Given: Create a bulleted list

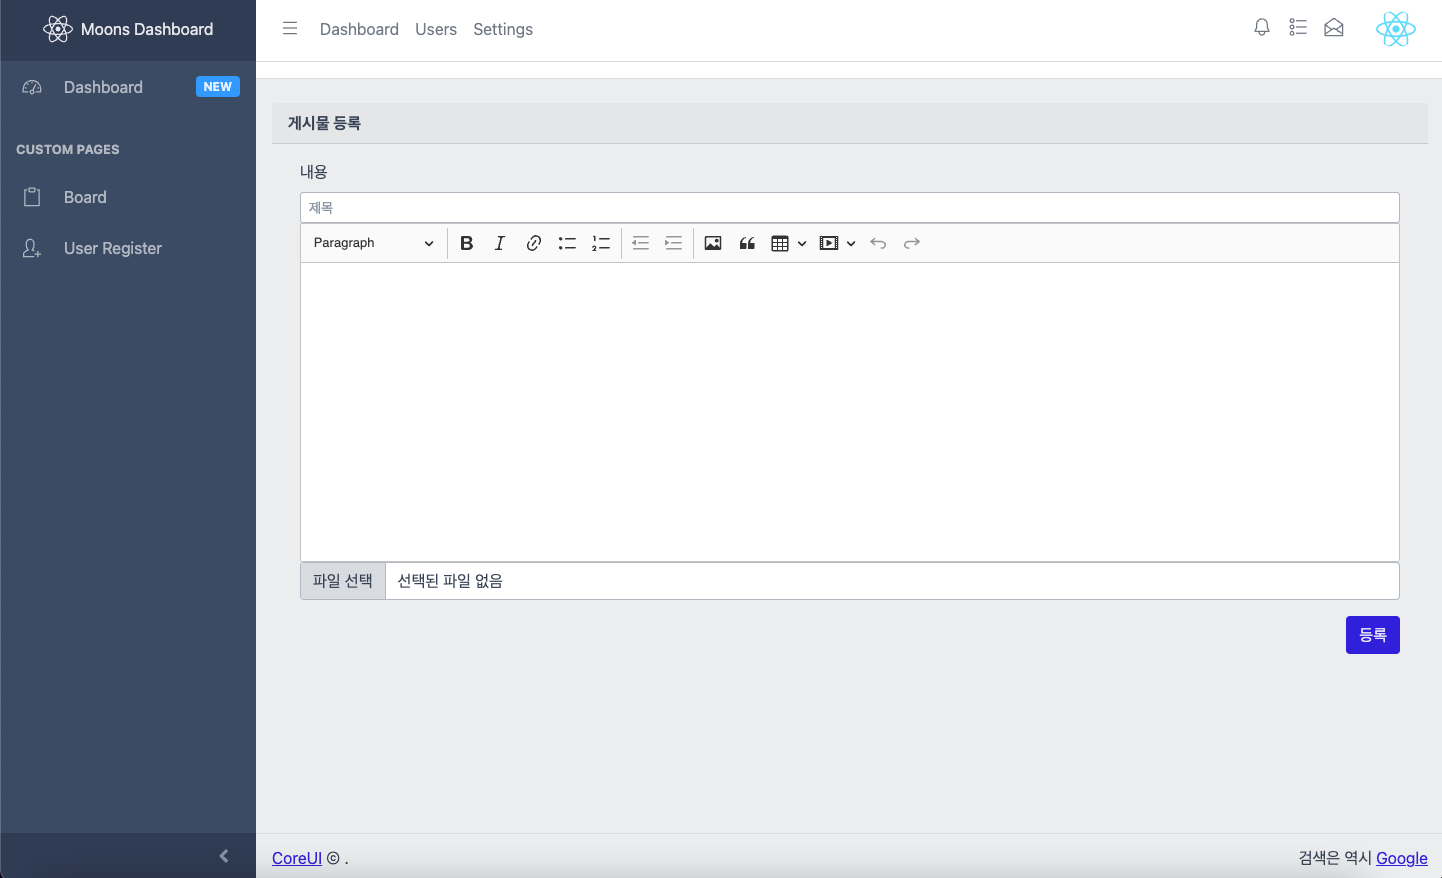Looking at the screenshot, I should [x=567, y=243].
